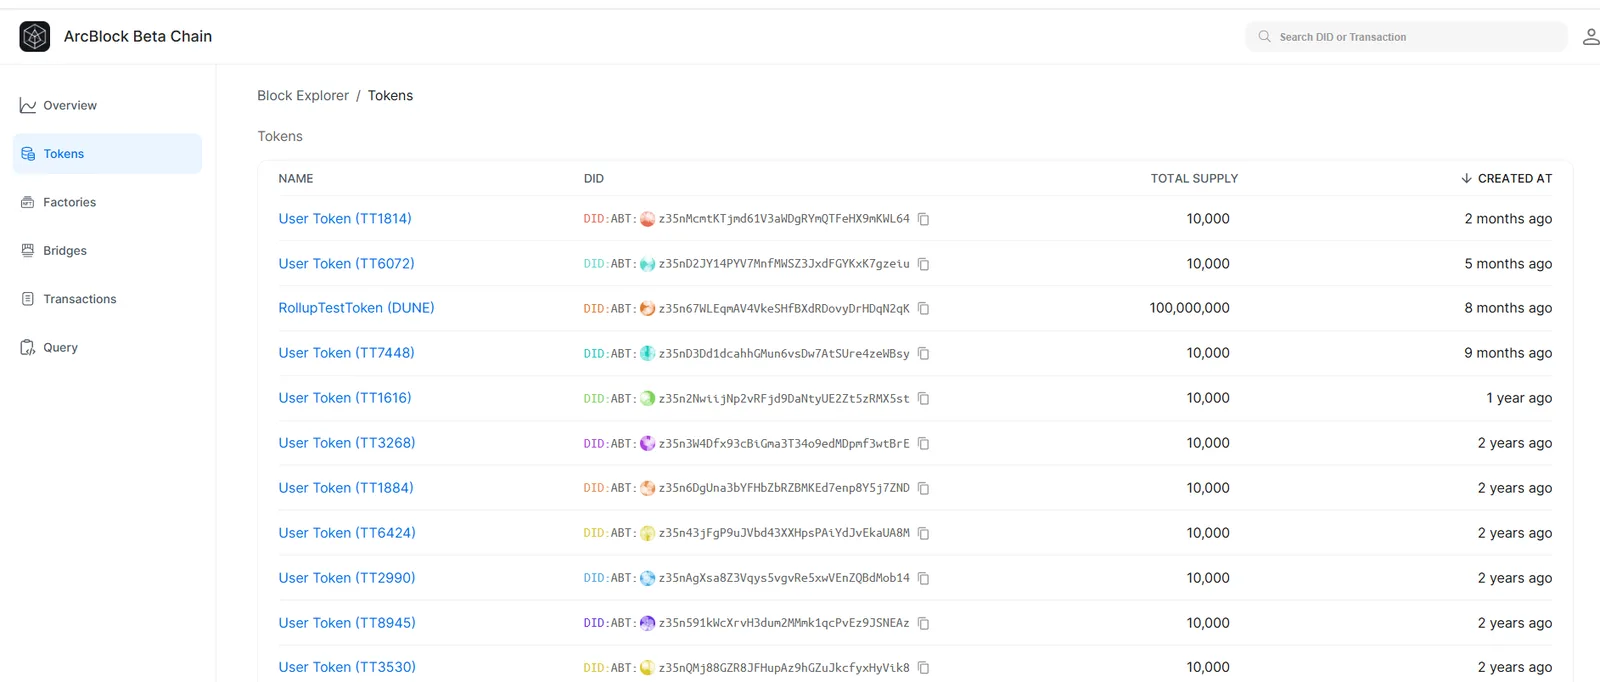The width and height of the screenshot is (1600, 682).
Task: Copy DID of User Token (TT2990)
Action: click(924, 579)
